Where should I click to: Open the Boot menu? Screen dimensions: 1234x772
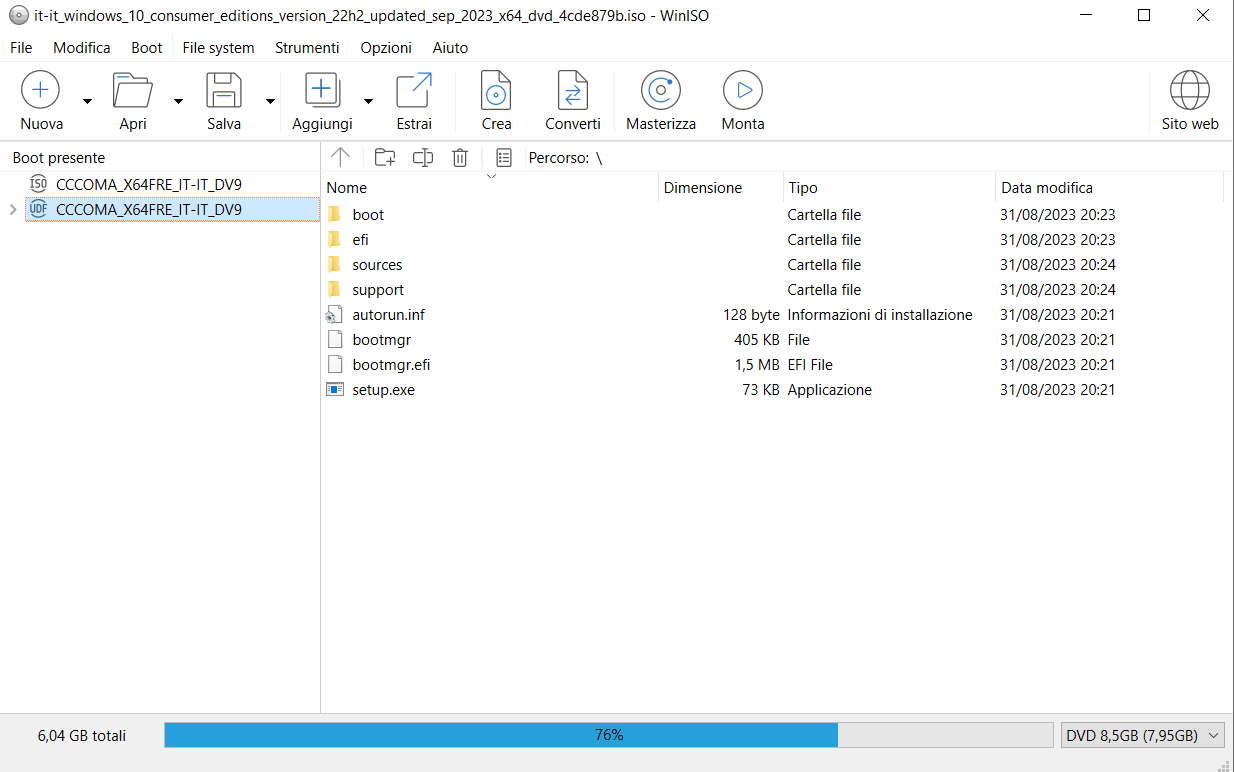coord(147,47)
